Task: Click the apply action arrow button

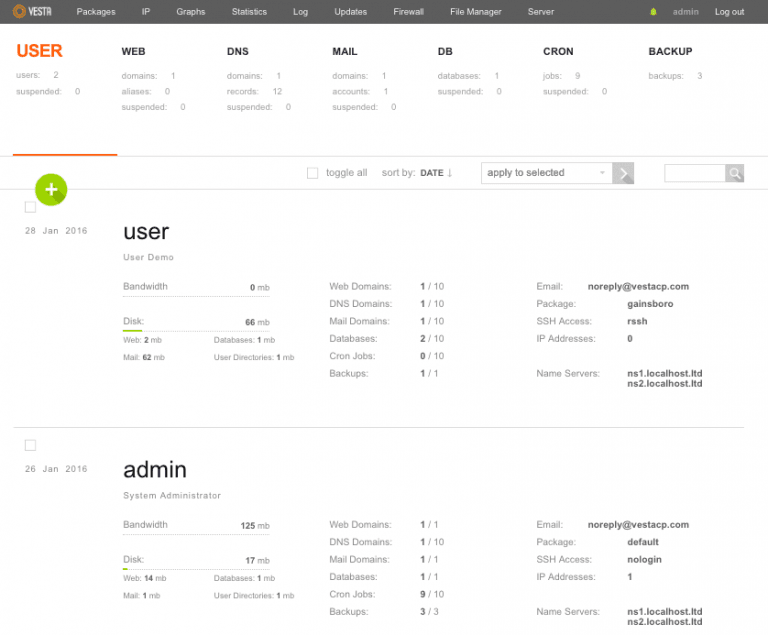Action: tap(623, 173)
